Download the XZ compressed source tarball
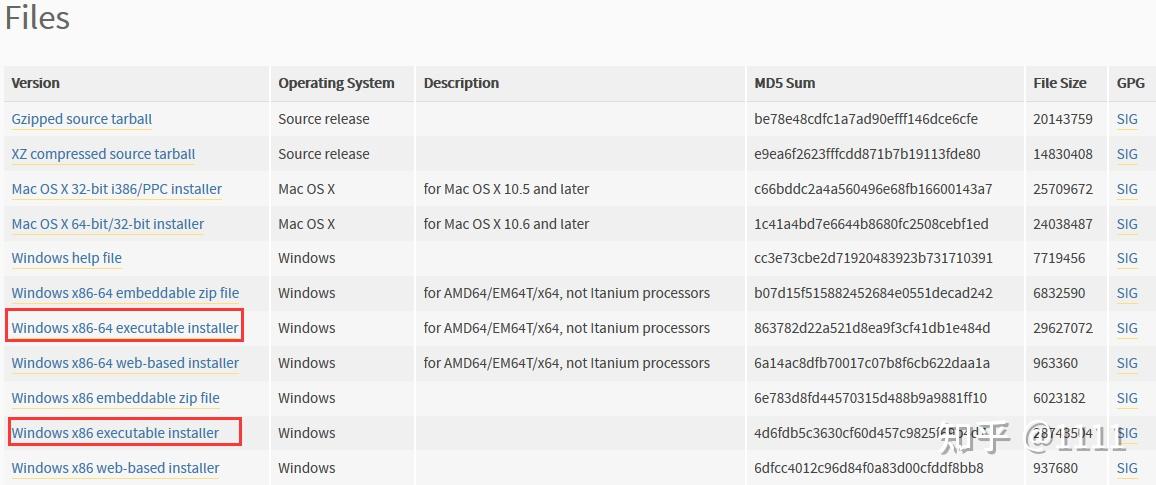1156x485 pixels. (x=103, y=154)
